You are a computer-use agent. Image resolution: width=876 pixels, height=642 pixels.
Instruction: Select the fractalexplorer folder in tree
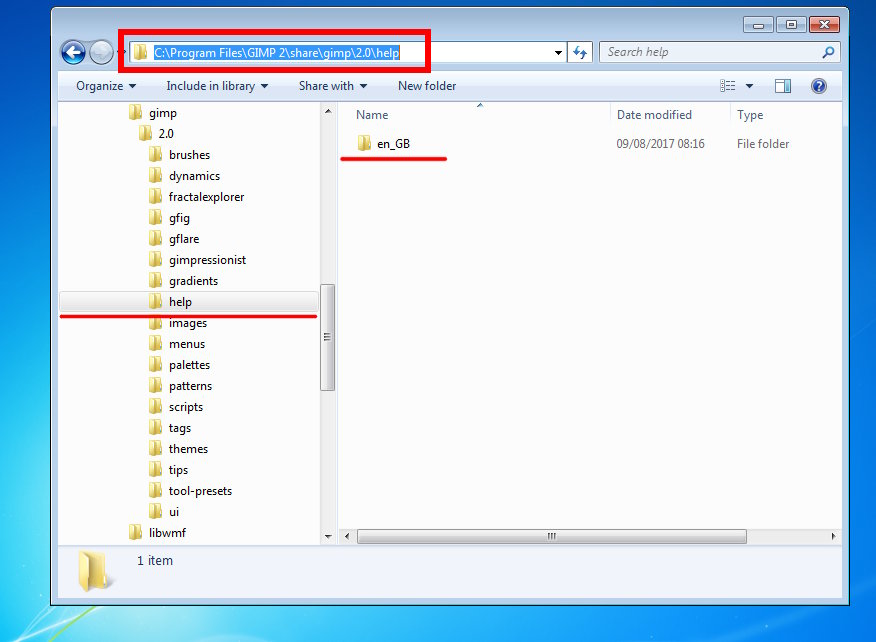[206, 197]
